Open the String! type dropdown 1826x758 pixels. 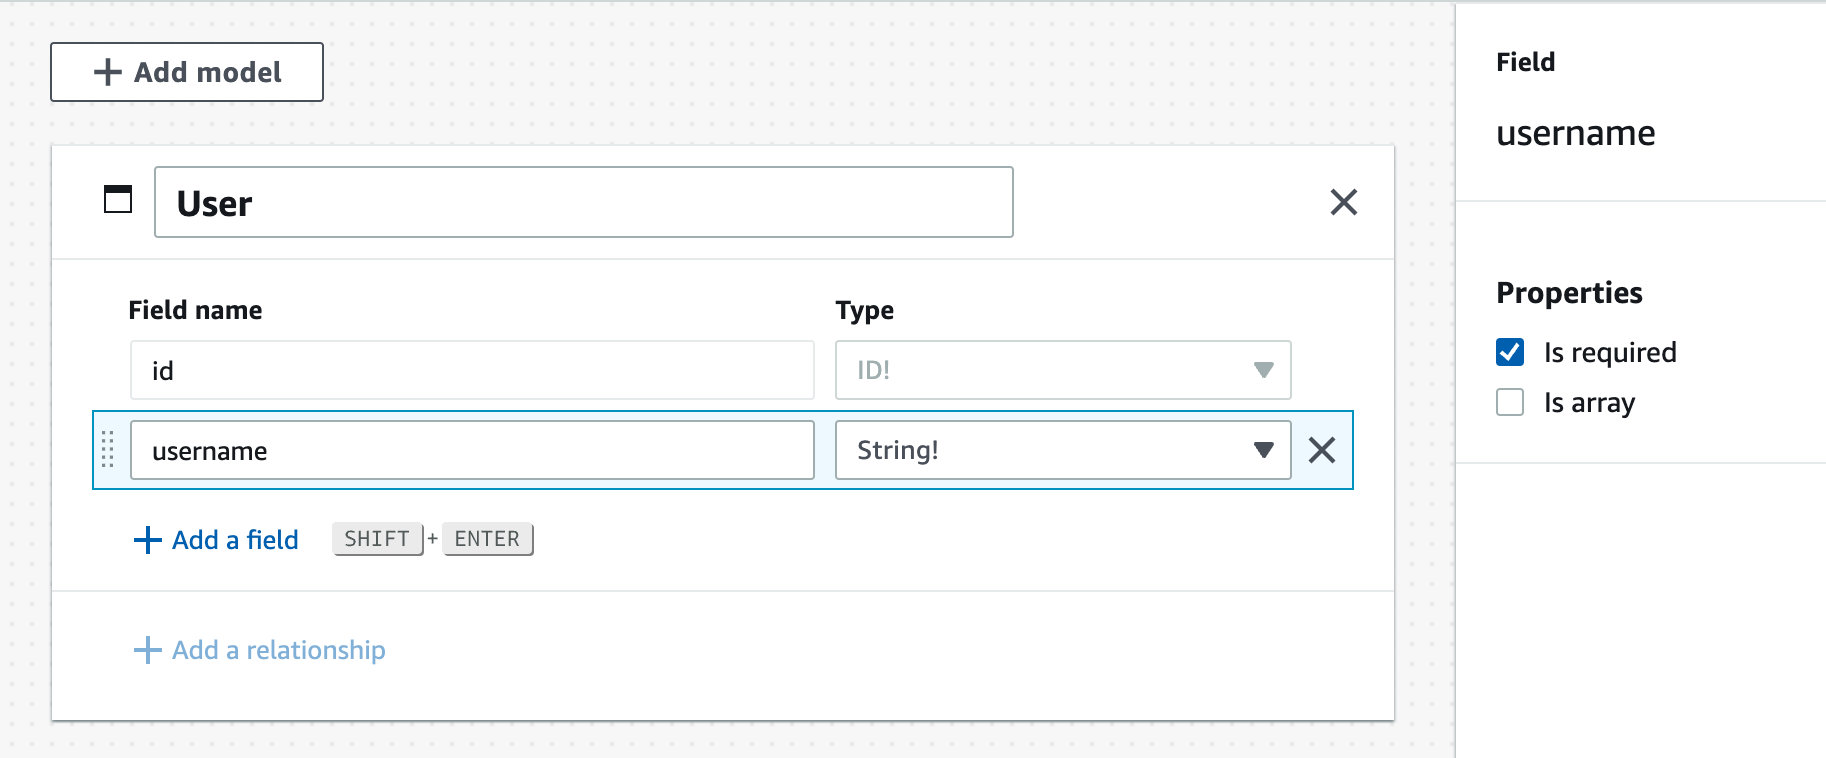(1063, 450)
